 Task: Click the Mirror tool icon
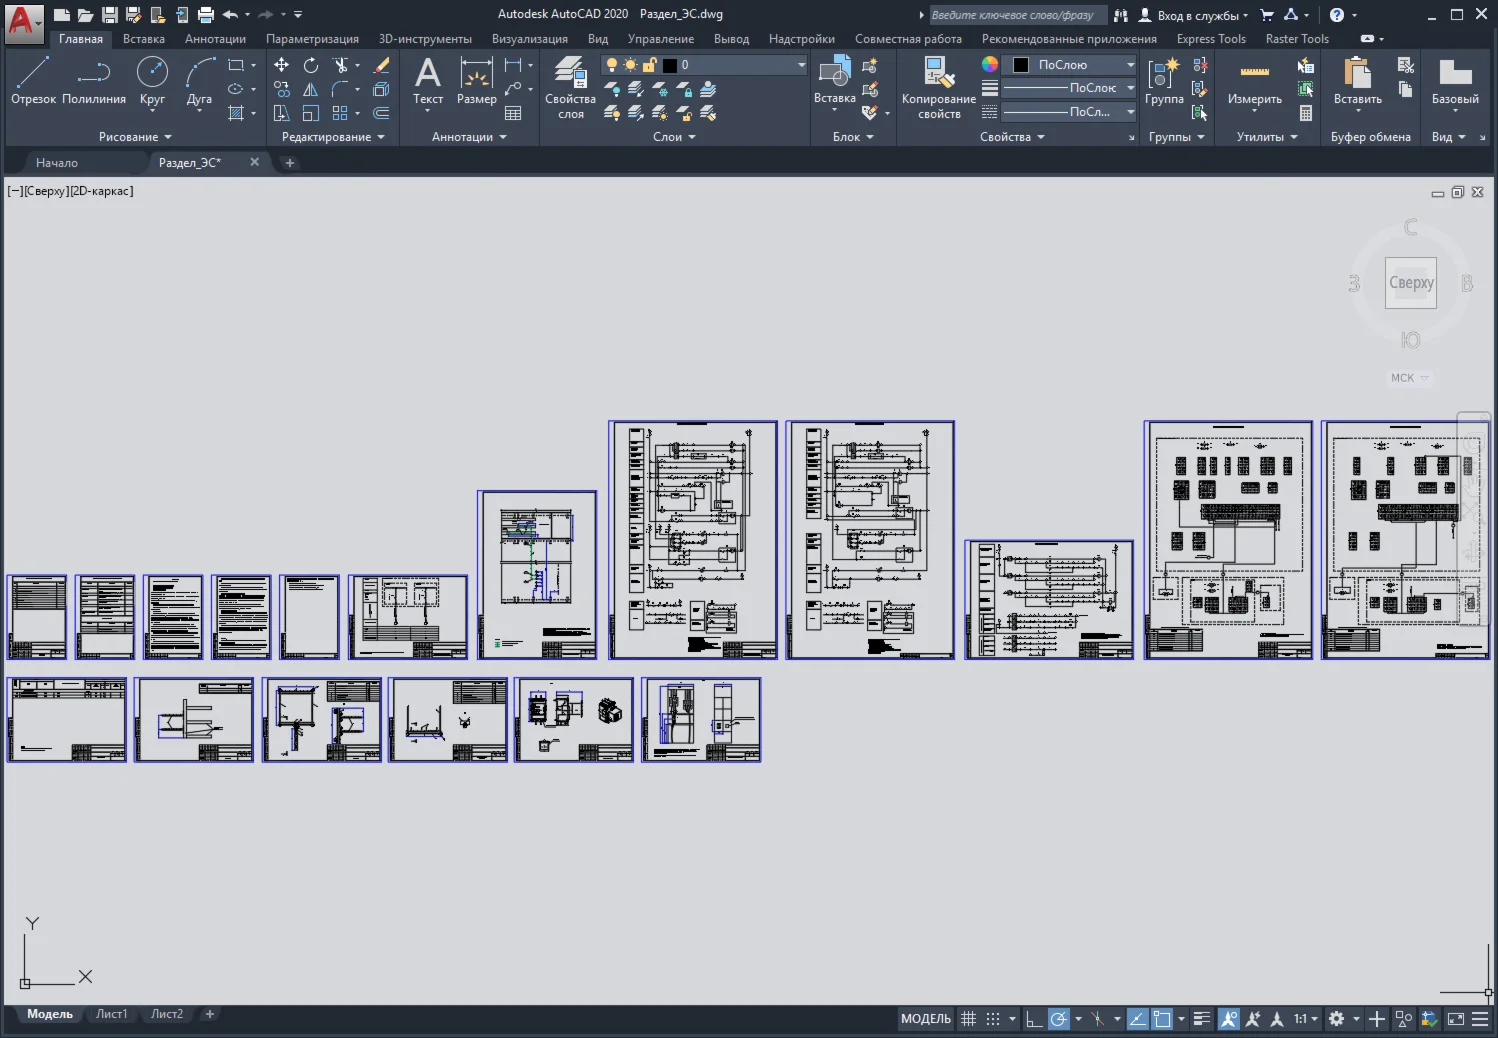point(311,89)
